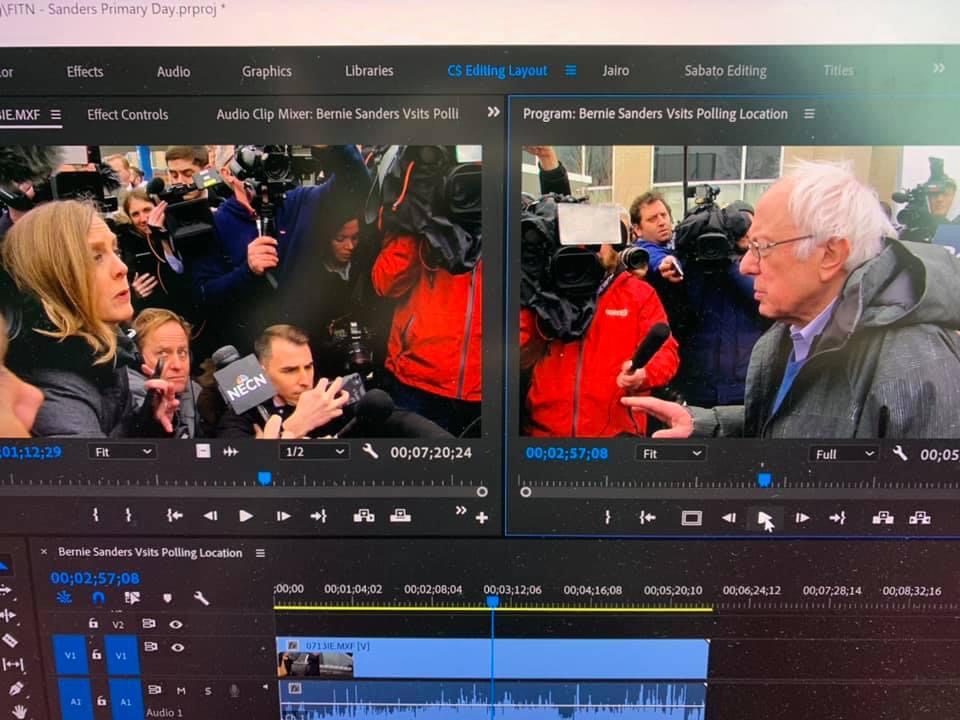Open the Program monitor panel menu
This screenshot has height=720, width=960.
809,114
